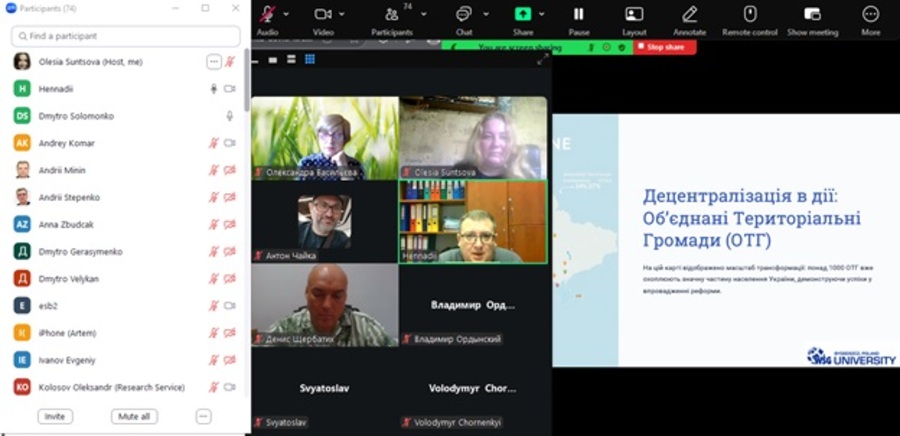Click the Volodymyr Chornenkyi video tile

coord(473,389)
